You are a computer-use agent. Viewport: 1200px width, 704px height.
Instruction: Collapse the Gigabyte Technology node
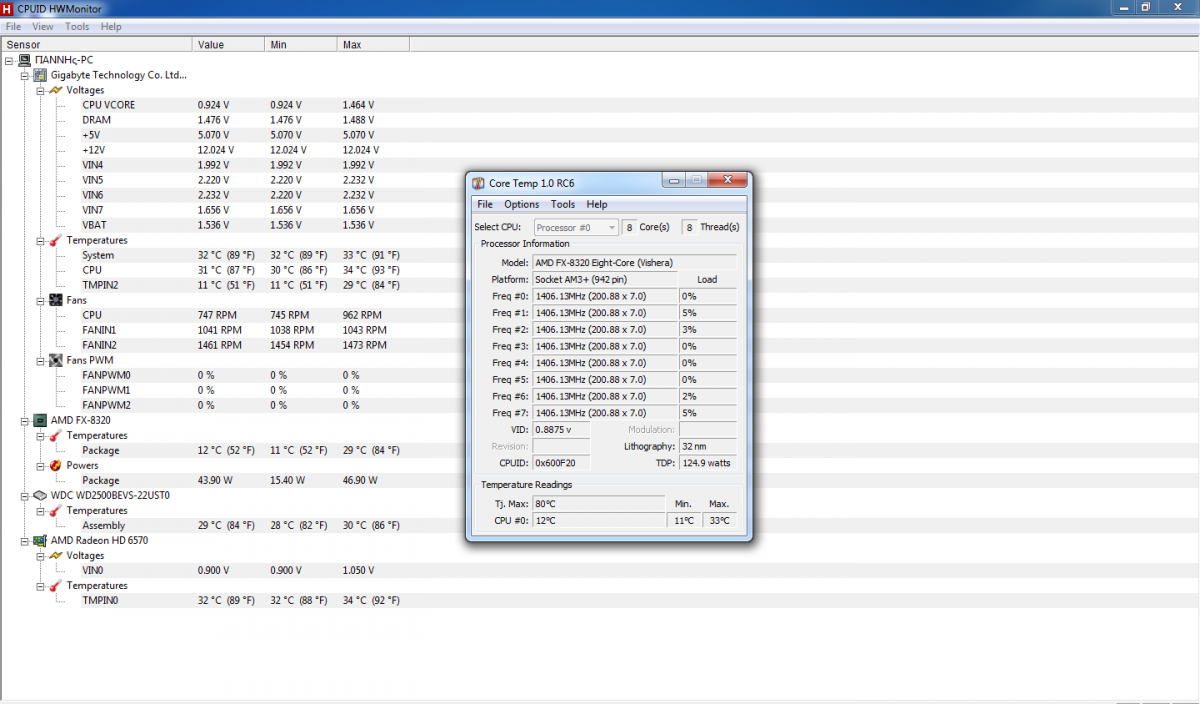[x=25, y=75]
